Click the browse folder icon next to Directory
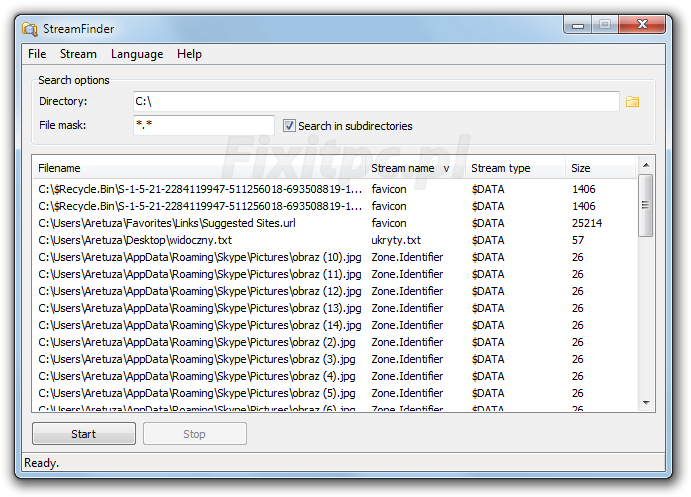Screen dimensions: 691x497 coord(632,102)
